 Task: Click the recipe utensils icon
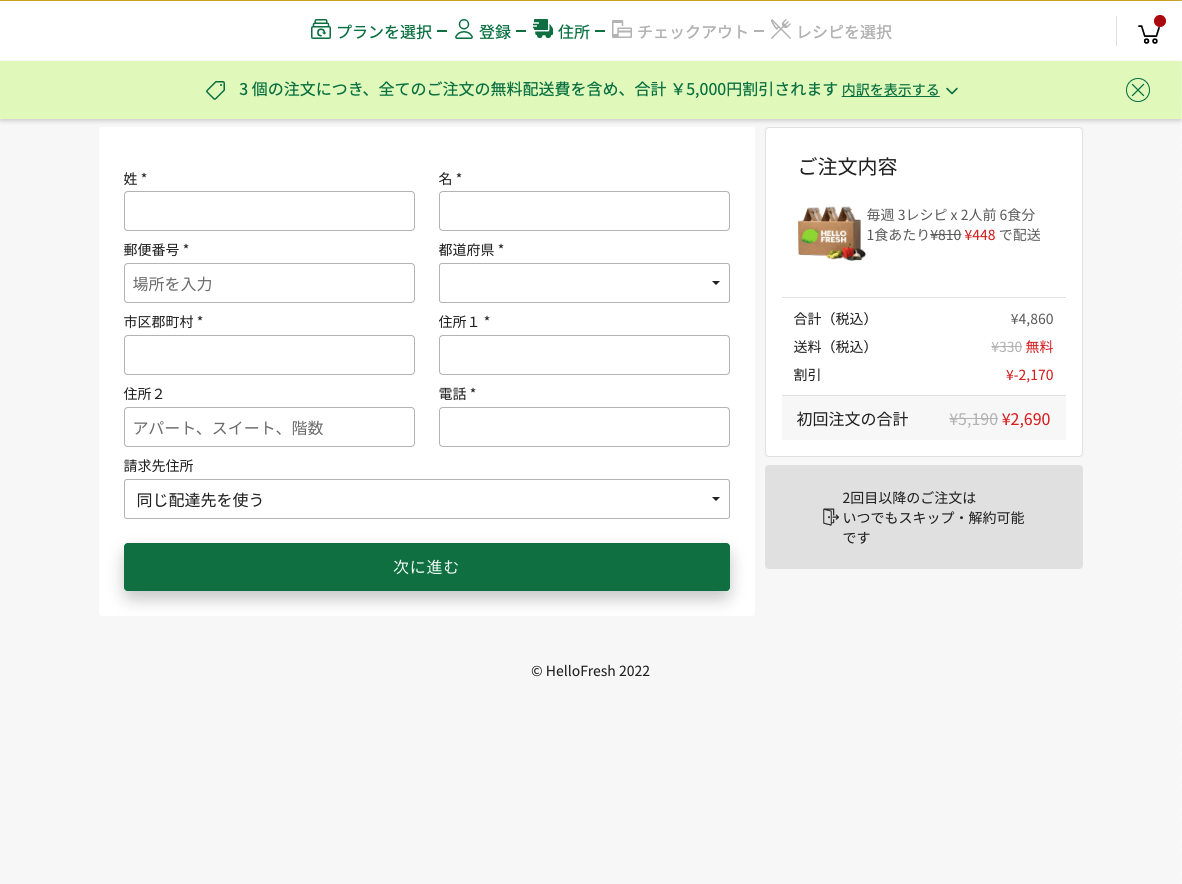coord(780,29)
